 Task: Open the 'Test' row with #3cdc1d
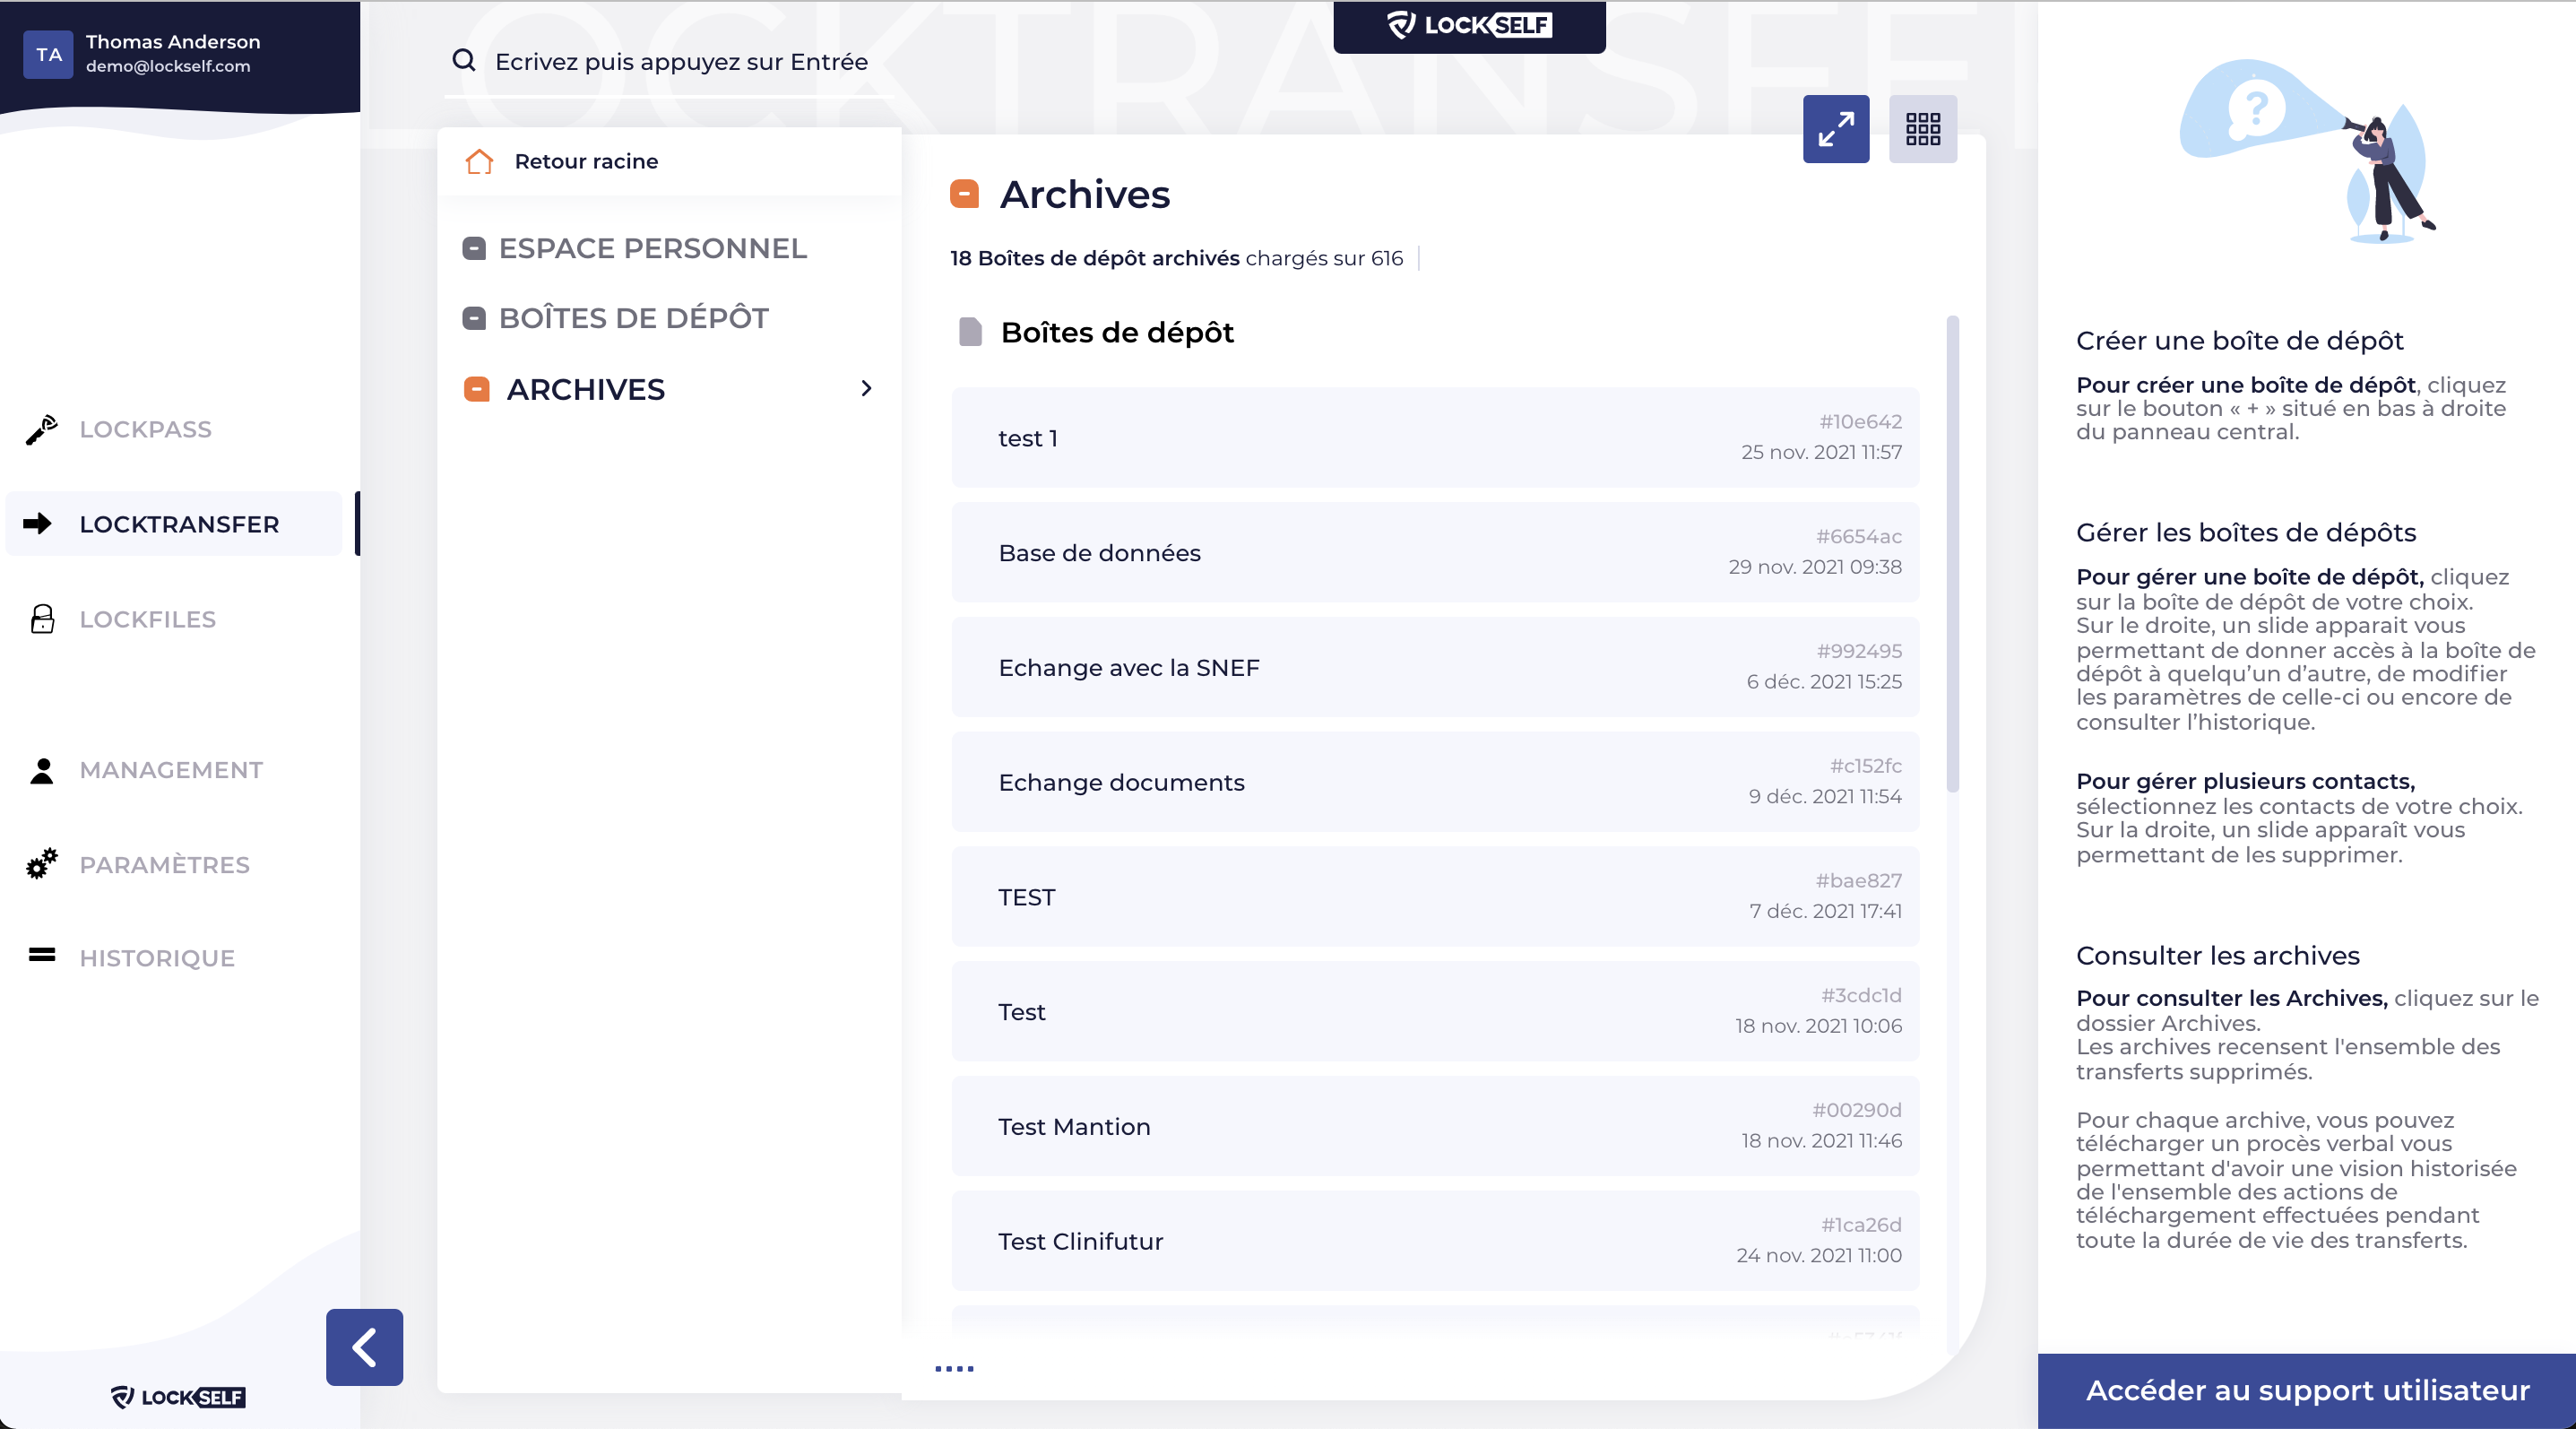tap(1435, 1011)
